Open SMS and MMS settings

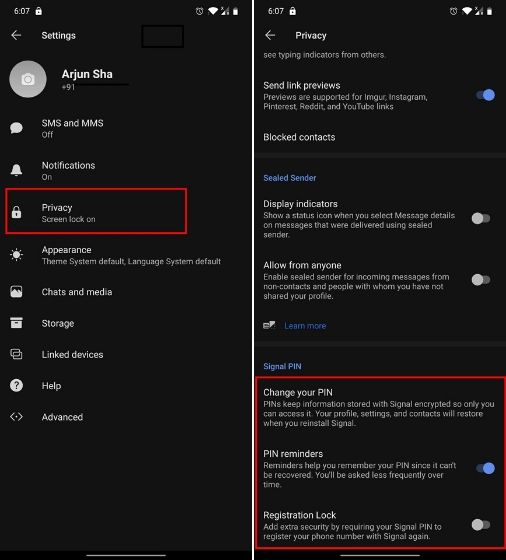point(126,128)
